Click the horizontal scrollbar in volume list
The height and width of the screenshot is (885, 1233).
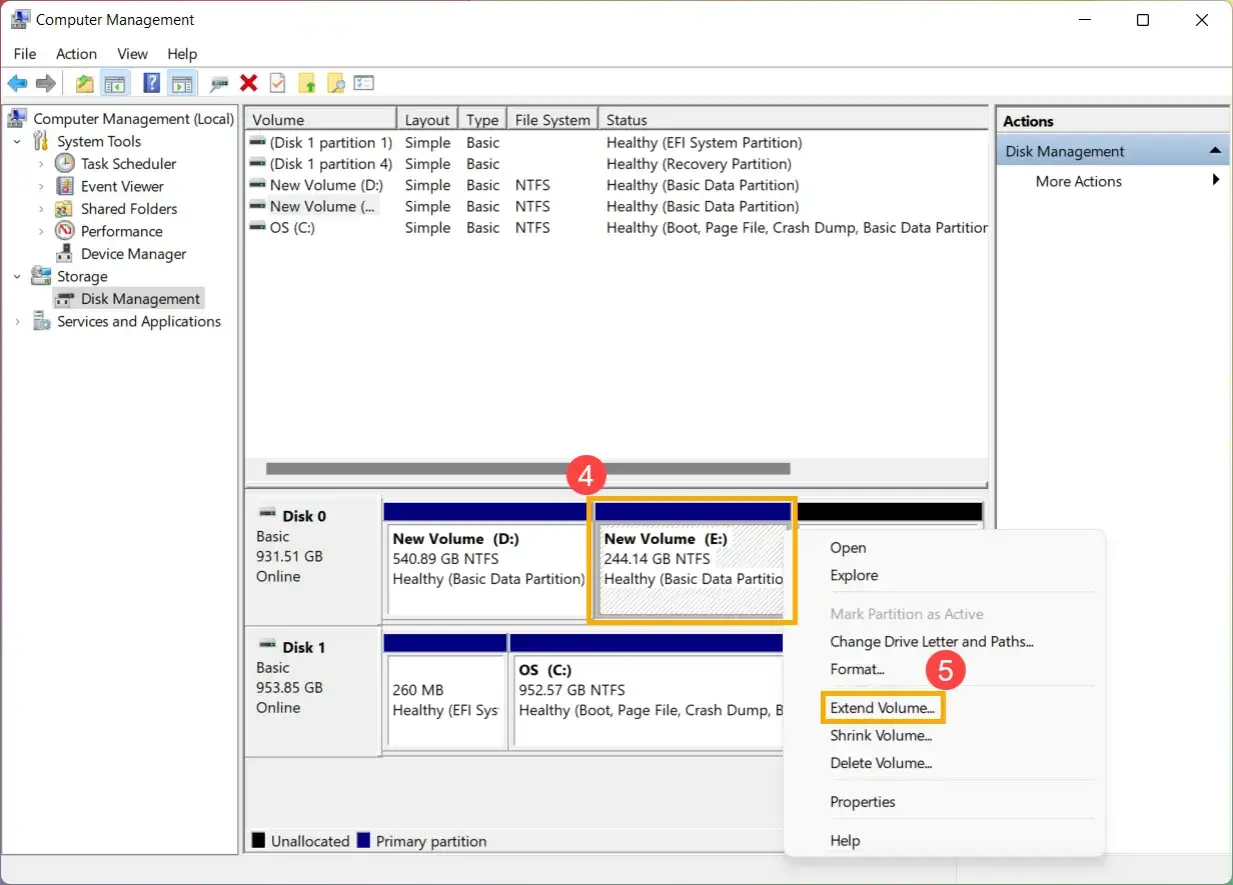pyautogui.click(x=528, y=468)
